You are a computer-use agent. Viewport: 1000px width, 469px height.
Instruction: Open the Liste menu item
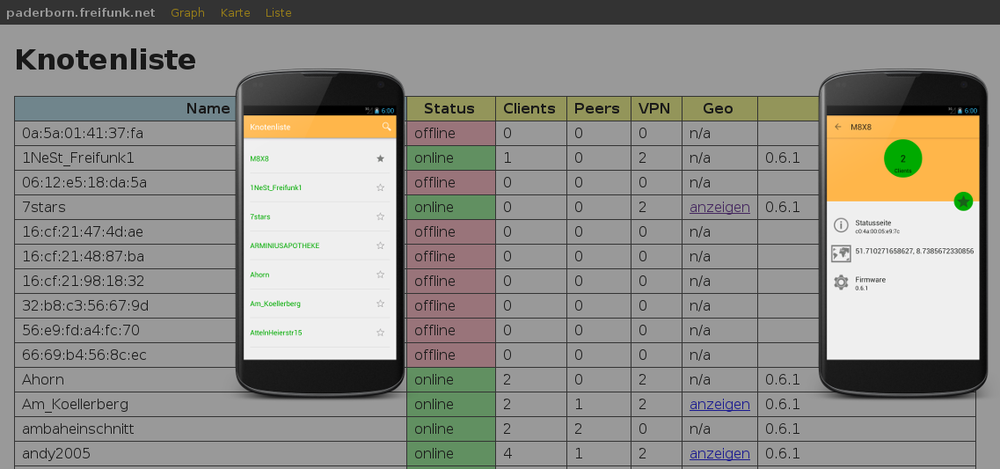tap(279, 13)
